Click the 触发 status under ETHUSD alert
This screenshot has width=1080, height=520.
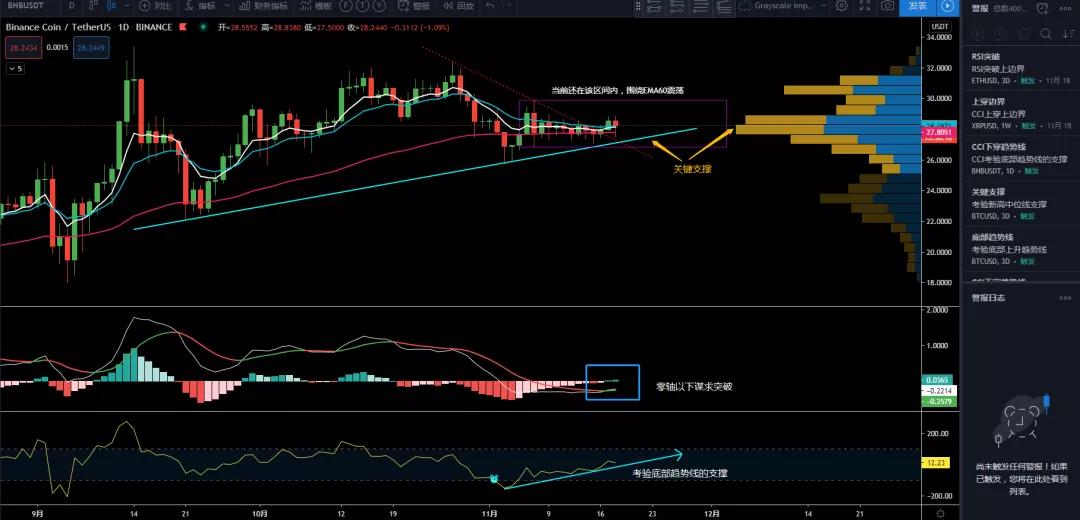(x=1028, y=81)
